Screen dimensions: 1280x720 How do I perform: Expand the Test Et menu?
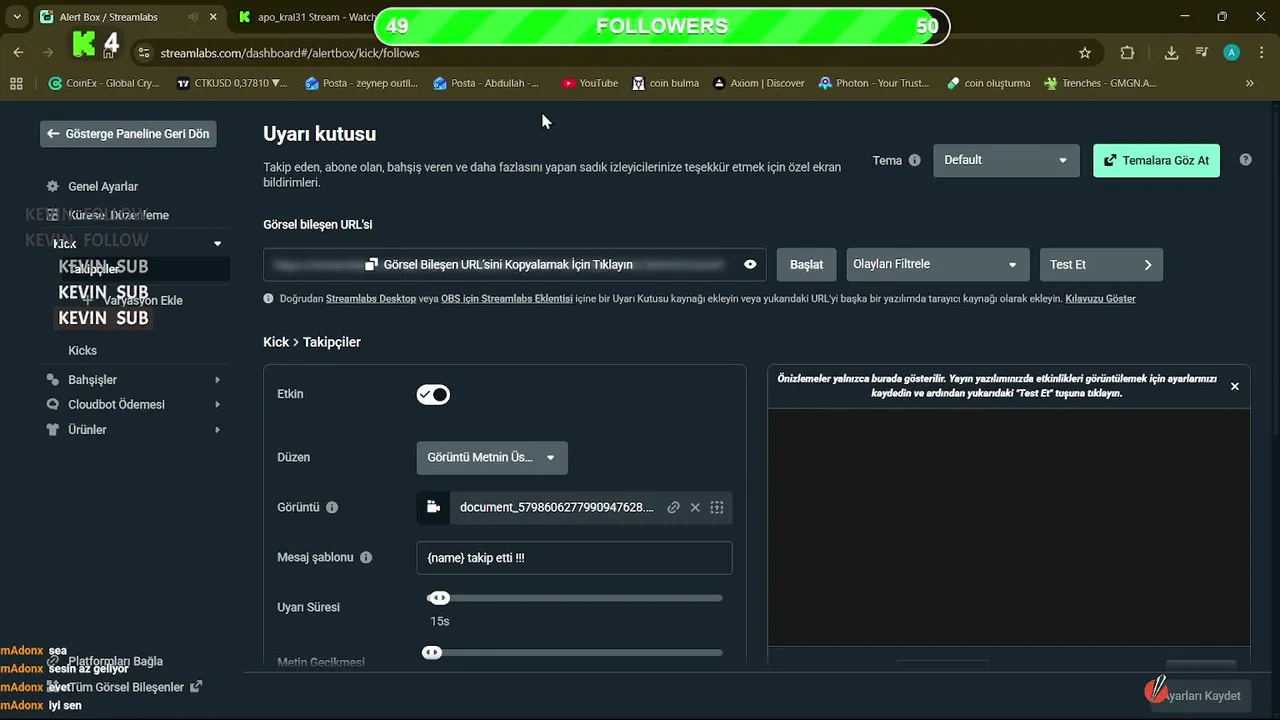[x=1101, y=265]
